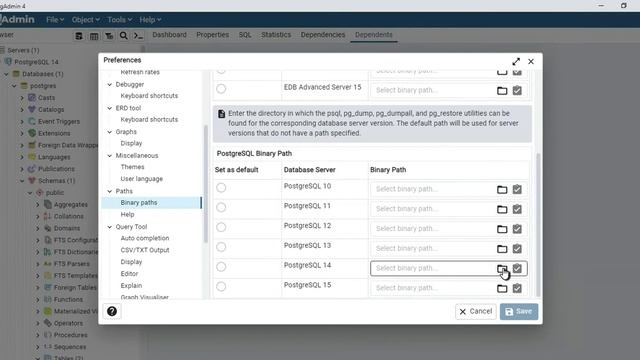Expand the Casts node in browser tree
Viewport: 640px width, 360px height.
pyautogui.click(x=22, y=98)
